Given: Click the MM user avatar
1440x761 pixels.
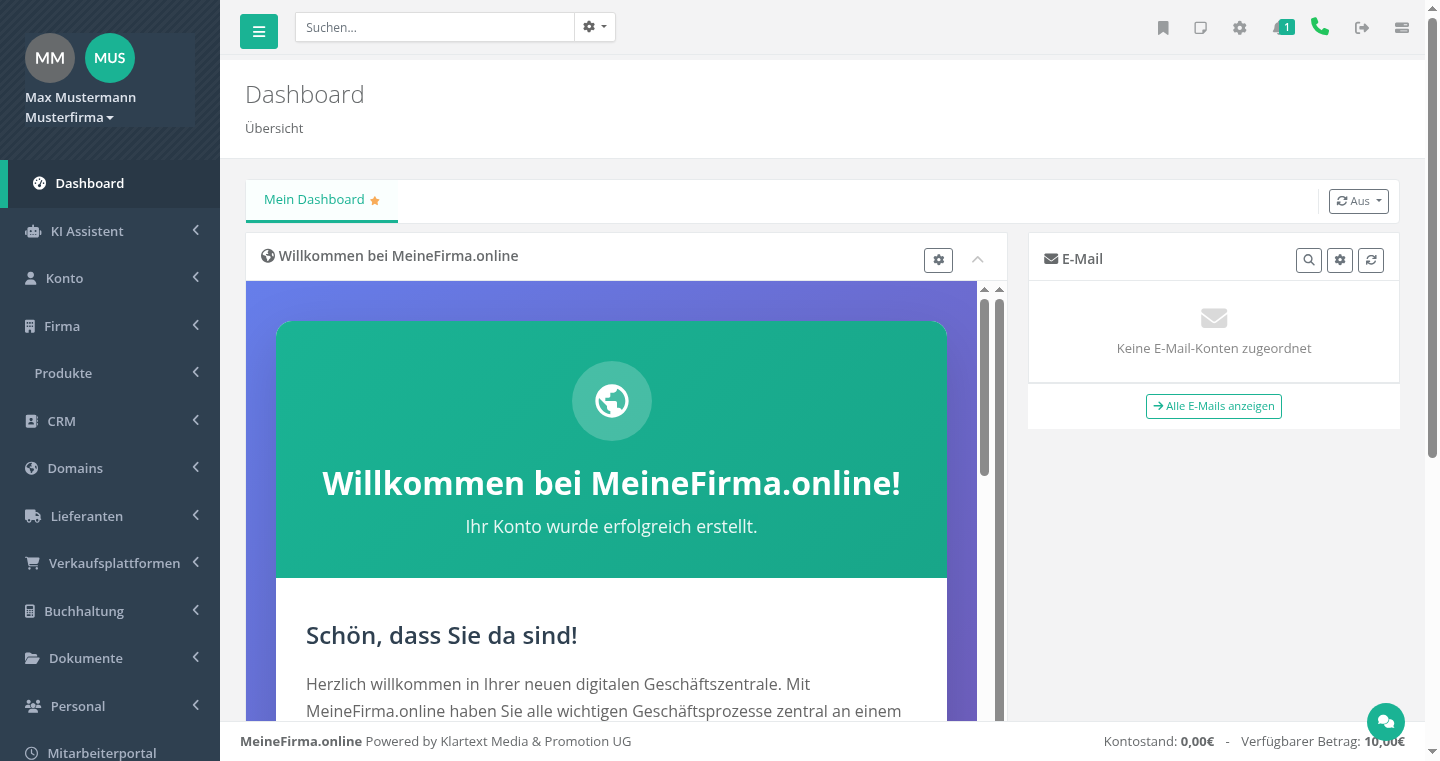Looking at the screenshot, I should (x=50, y=58).
